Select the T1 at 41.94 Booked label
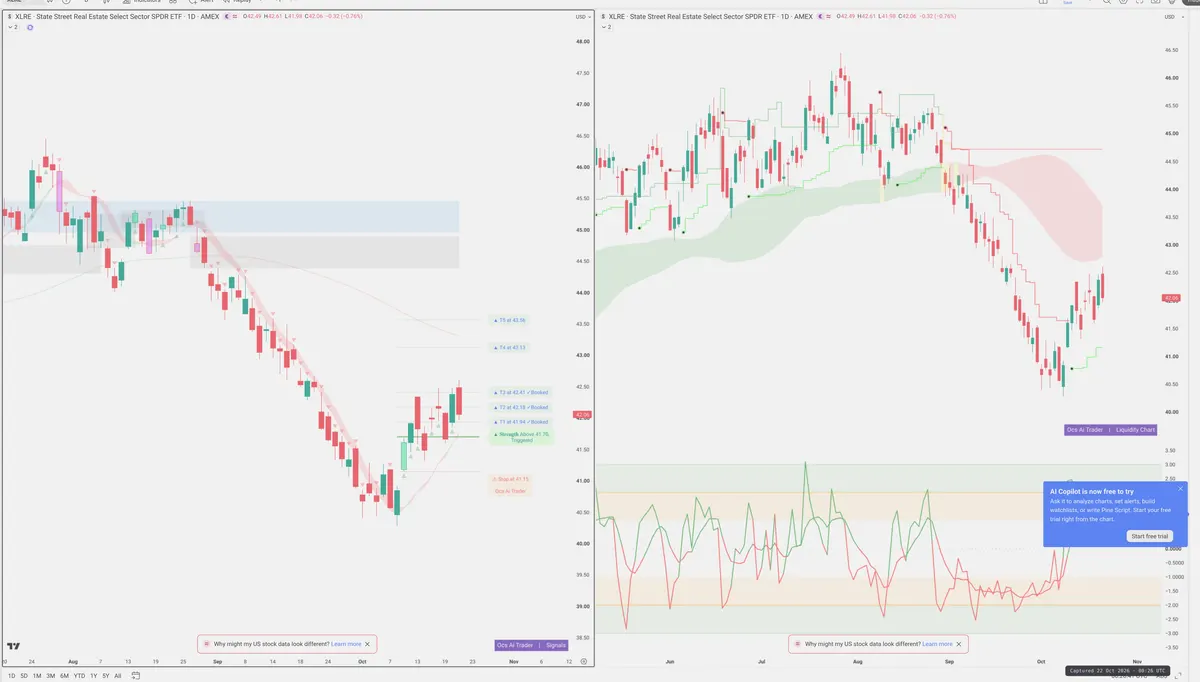 [522, 422]
